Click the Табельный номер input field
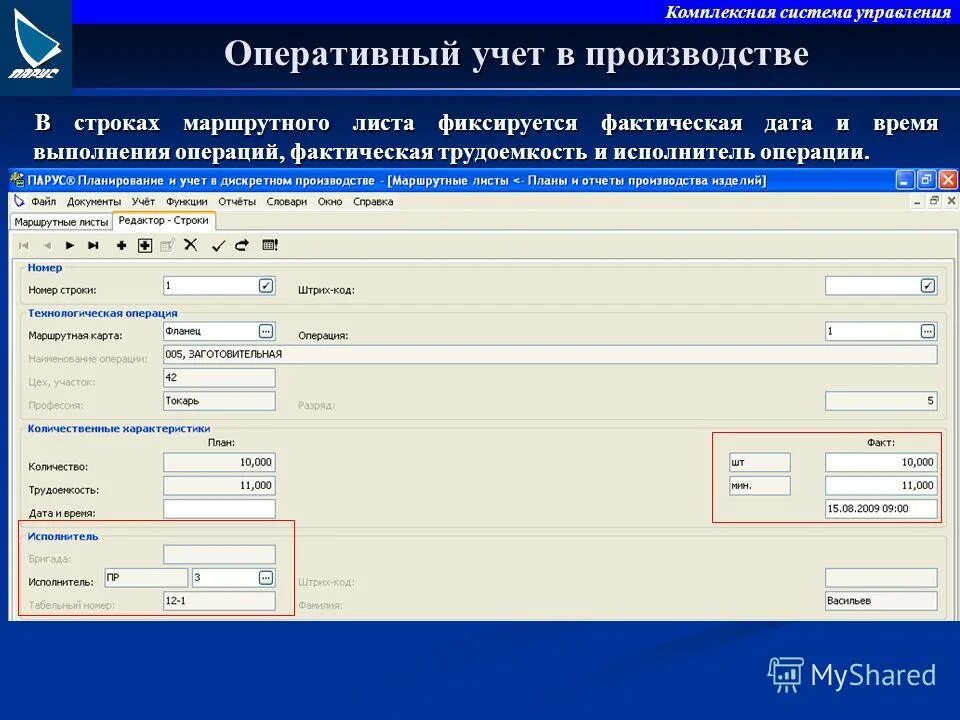Screen dimensions: 960x720 (x=218, y=600)
